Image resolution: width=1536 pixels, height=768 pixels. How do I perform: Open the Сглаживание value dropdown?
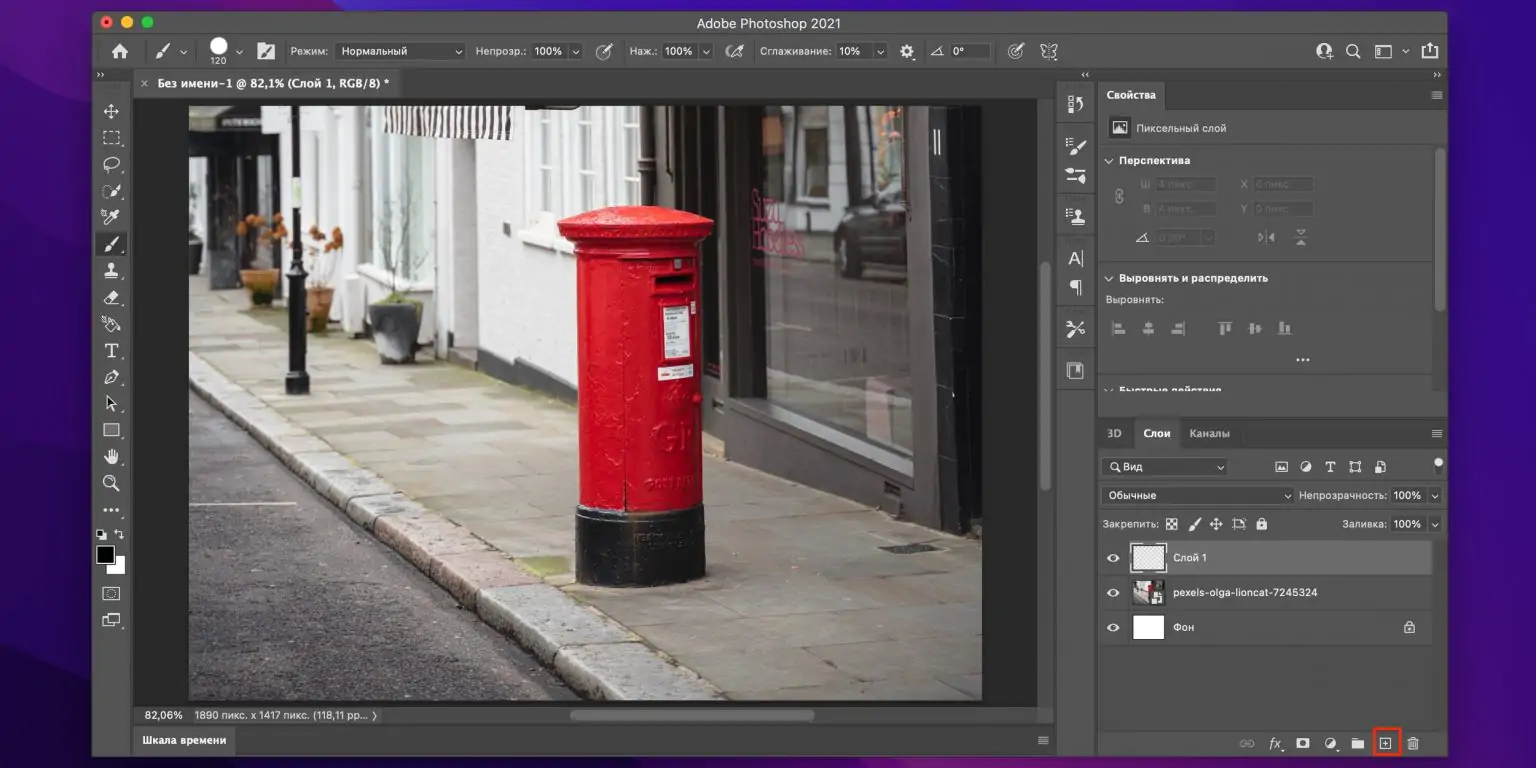point(881,51)
